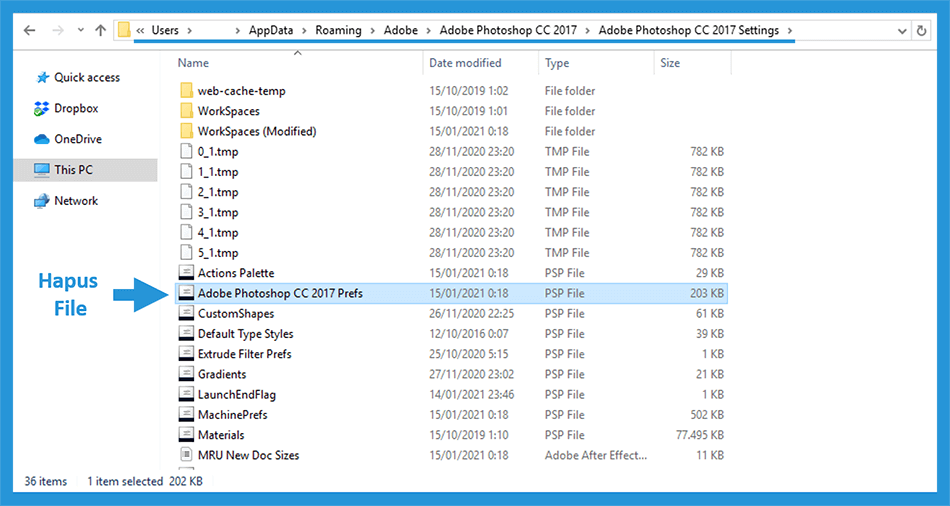Image resolution: width=950 pixels, height=506 pixels.
Task: Select the CustomShapes file icon
Action: [x=186, y=313]
